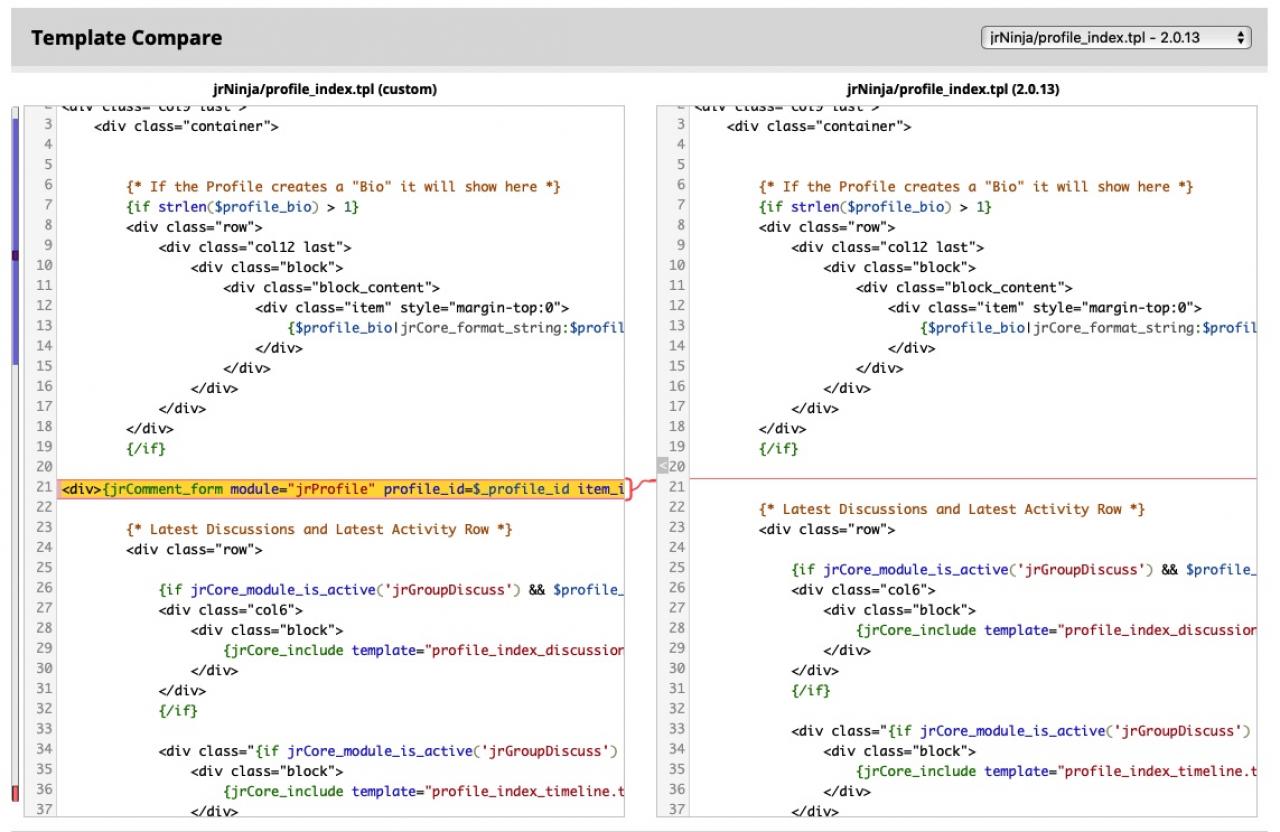Click the container div line in left pane

click(x=186, y=126)
